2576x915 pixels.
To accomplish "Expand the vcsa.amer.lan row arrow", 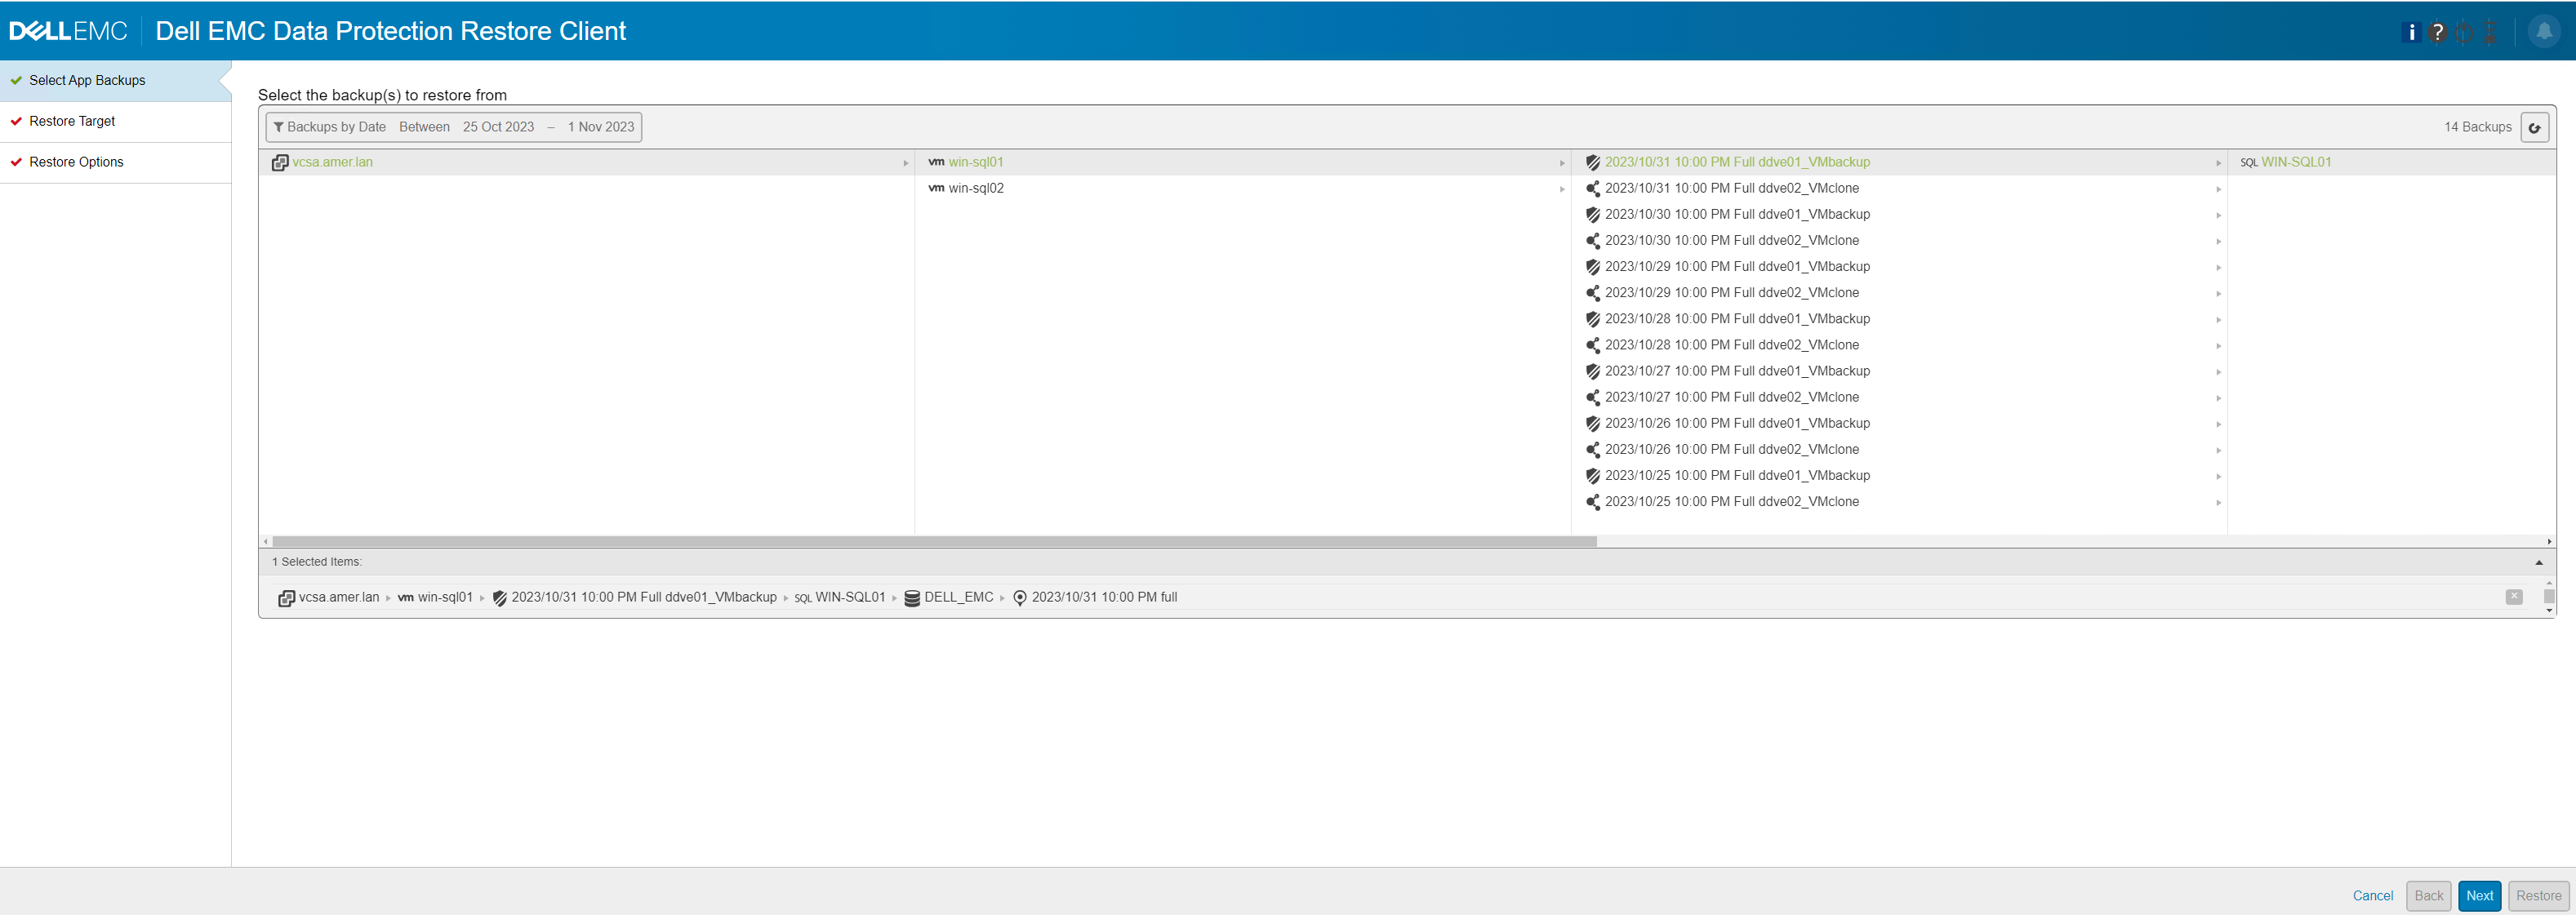I will coord(905,163).
